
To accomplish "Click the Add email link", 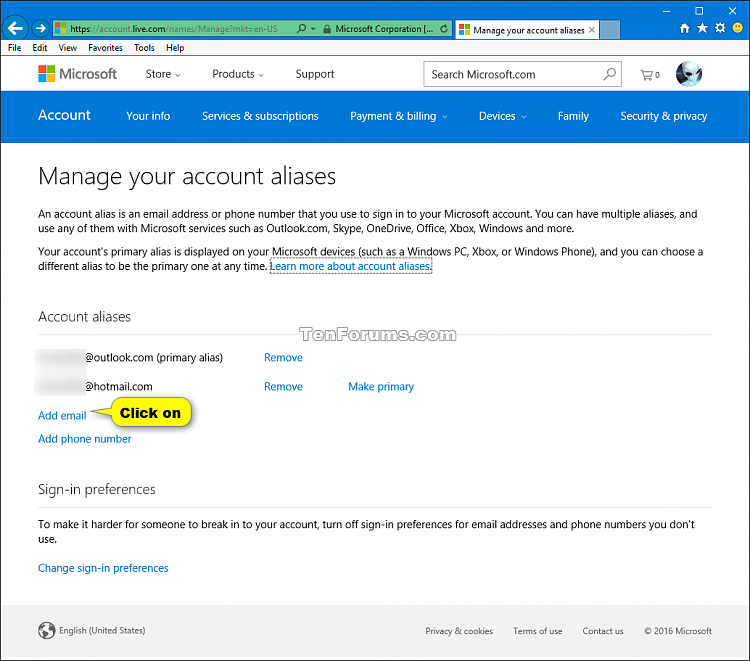I will pos(62,416).
